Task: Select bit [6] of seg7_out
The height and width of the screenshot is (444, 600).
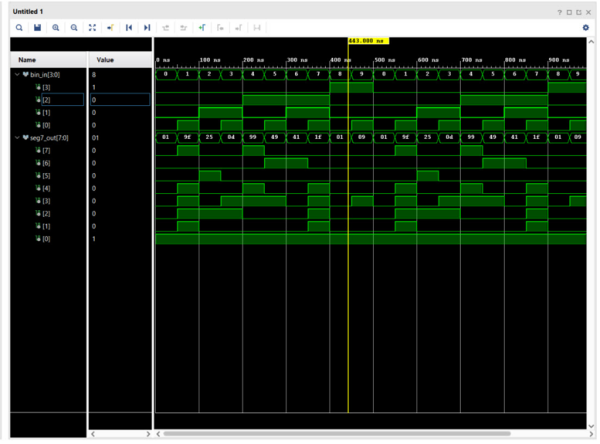Action: pyautogui.click(x=46, y=163)
